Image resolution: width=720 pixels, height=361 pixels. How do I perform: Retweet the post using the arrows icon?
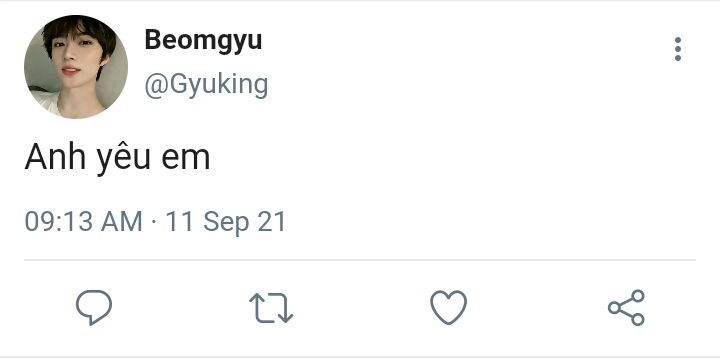[x=271, y=308]
